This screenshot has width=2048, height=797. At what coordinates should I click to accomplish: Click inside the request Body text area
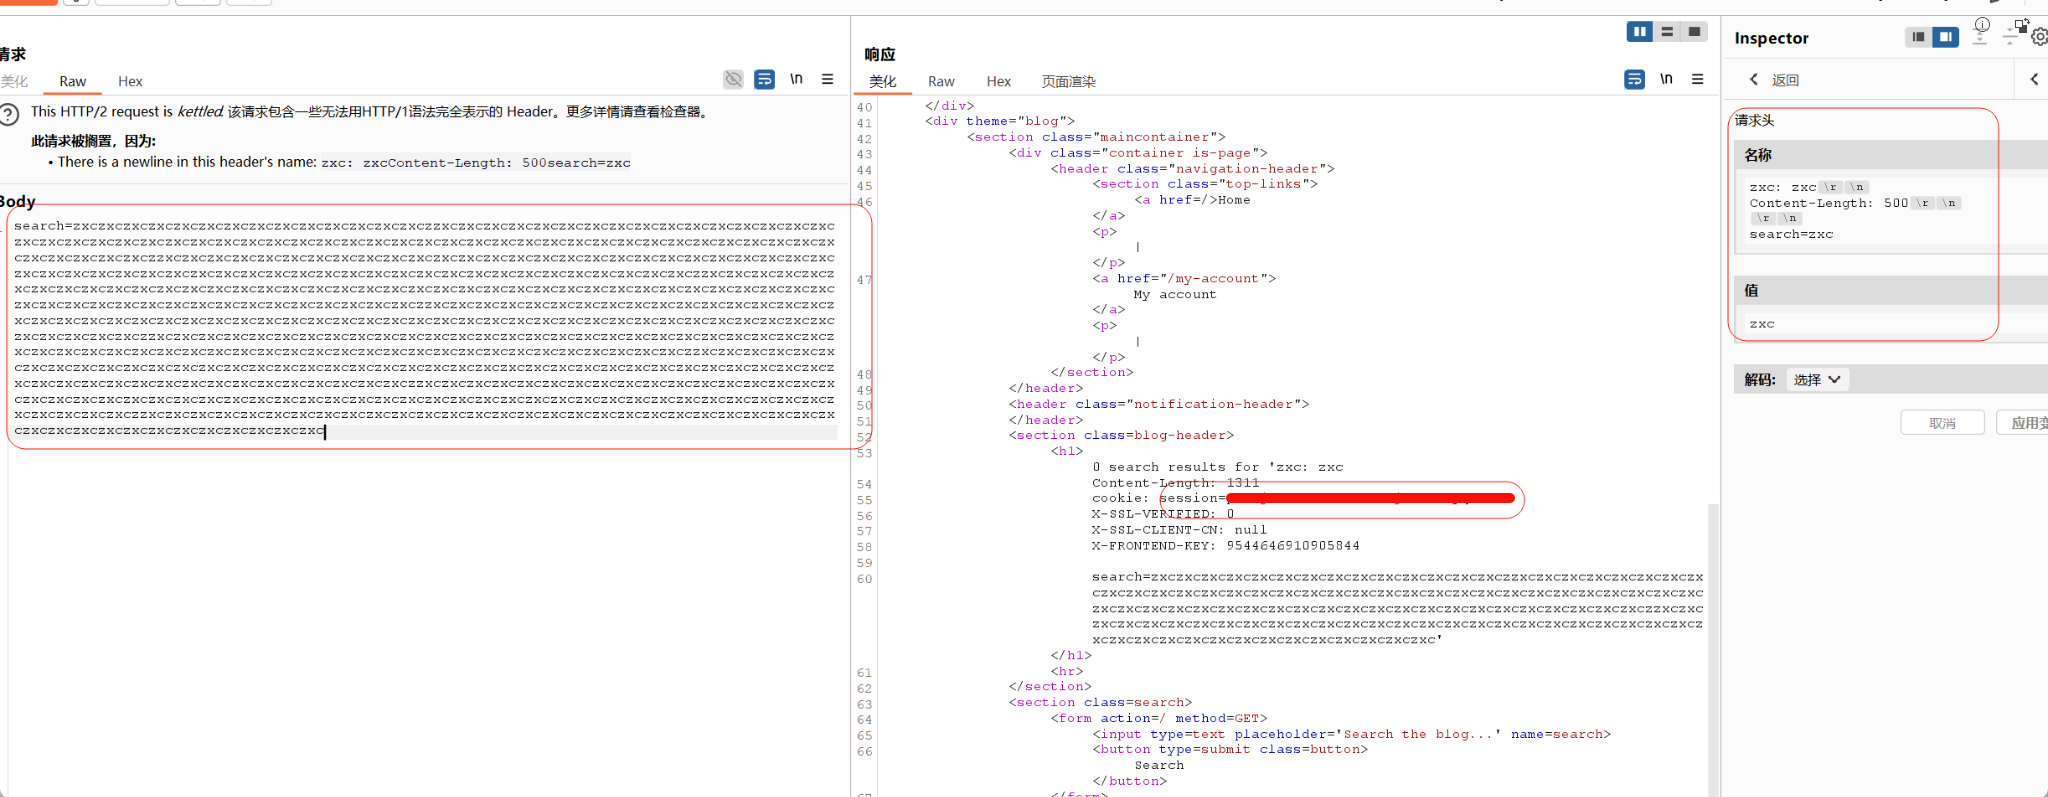(x=425, y=329)
